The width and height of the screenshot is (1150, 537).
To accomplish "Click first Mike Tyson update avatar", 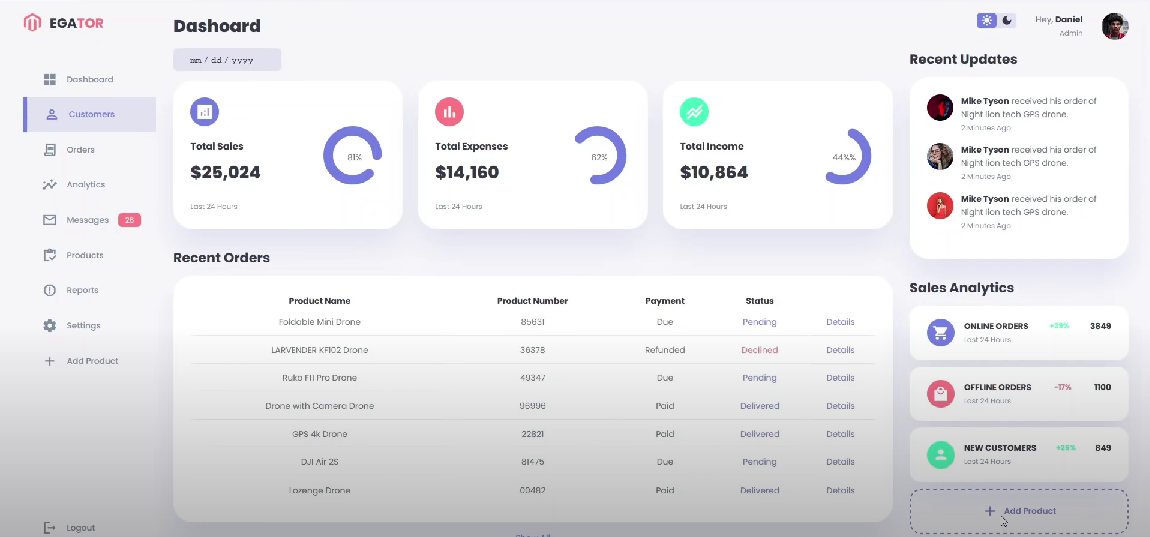I will [940, 107].
